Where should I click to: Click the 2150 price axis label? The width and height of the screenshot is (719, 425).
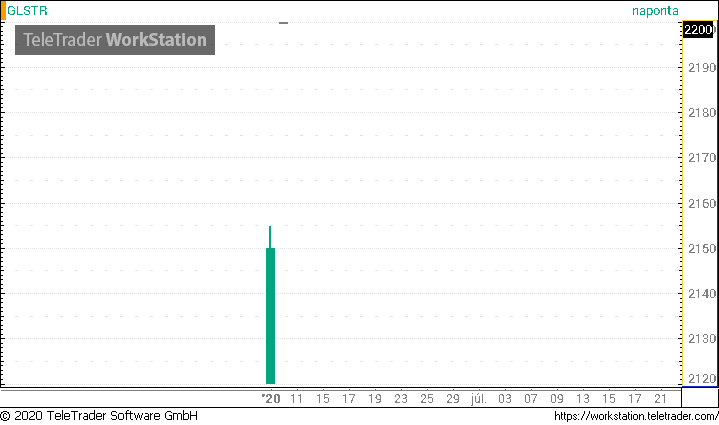click(702, 248)
